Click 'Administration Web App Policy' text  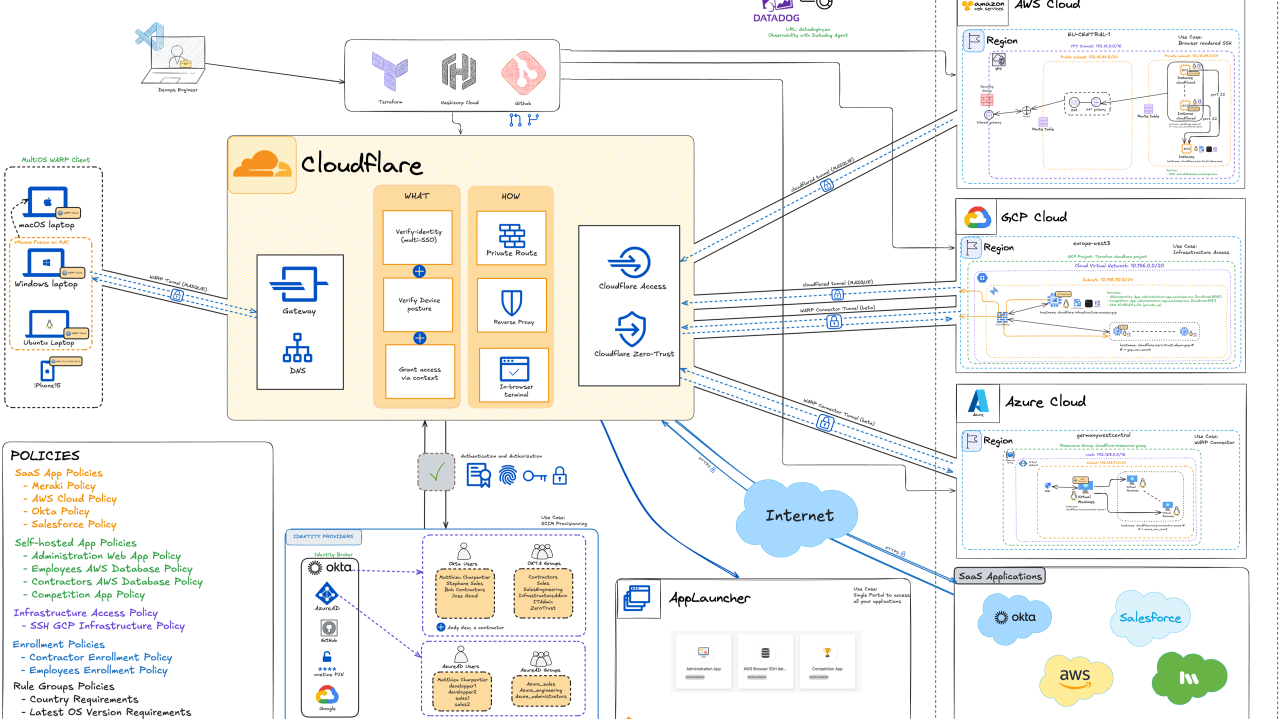pyautogui.click(x=106, y=556)
